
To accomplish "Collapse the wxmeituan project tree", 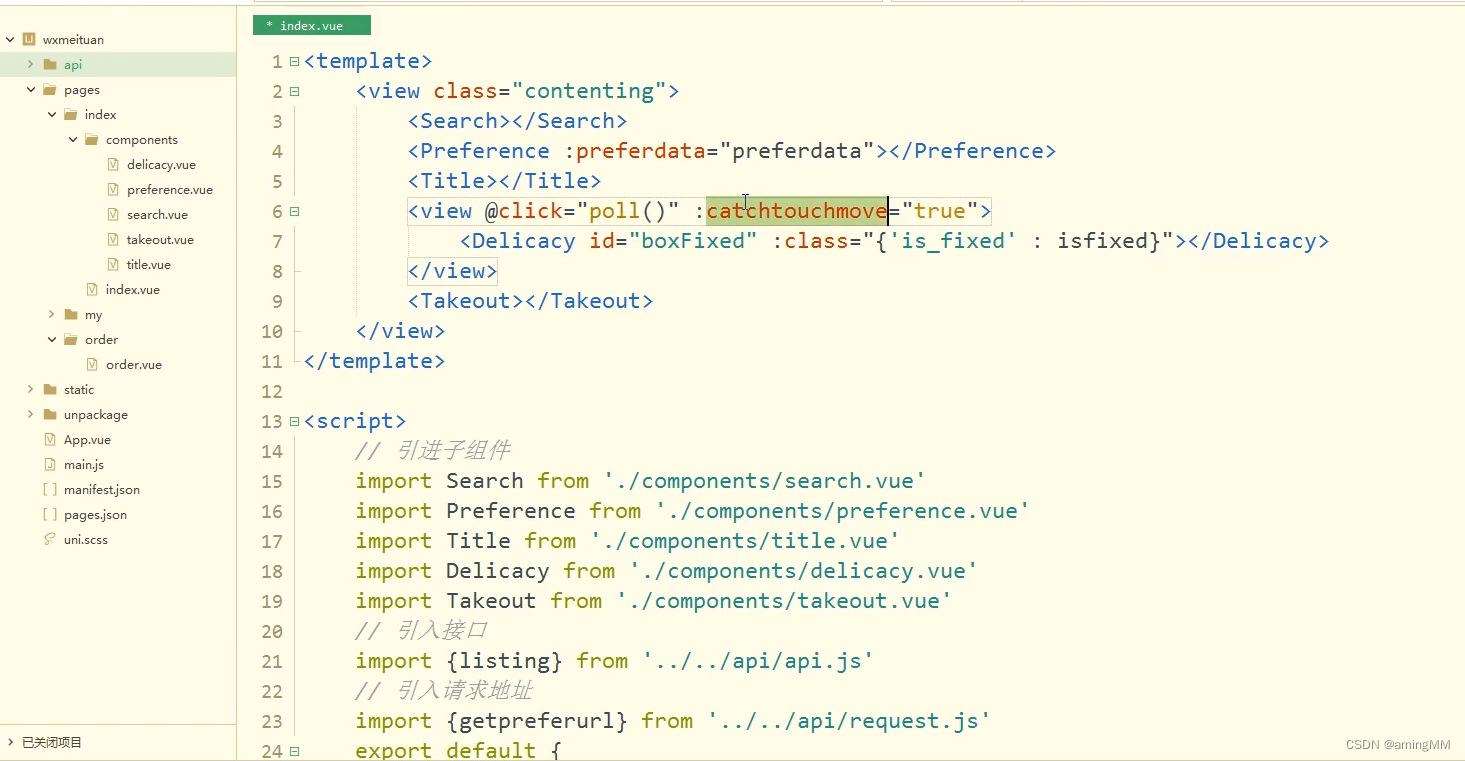I will pyautogui.click(x=10, y=40).
